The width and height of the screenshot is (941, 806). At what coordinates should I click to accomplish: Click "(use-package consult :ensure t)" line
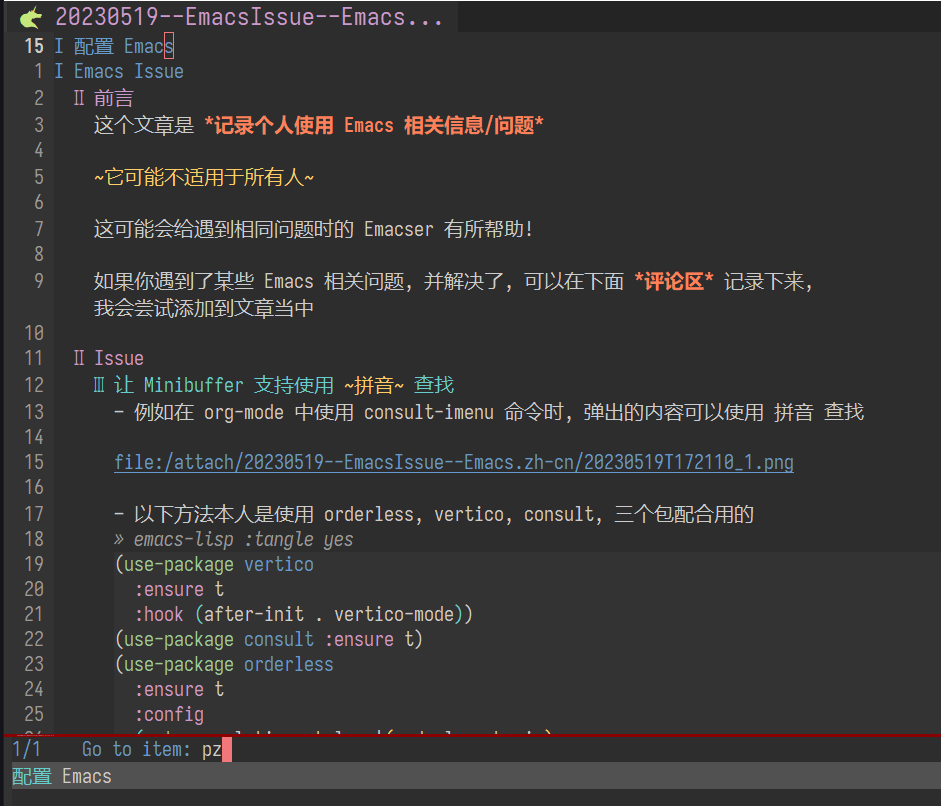tap(269, 640)
